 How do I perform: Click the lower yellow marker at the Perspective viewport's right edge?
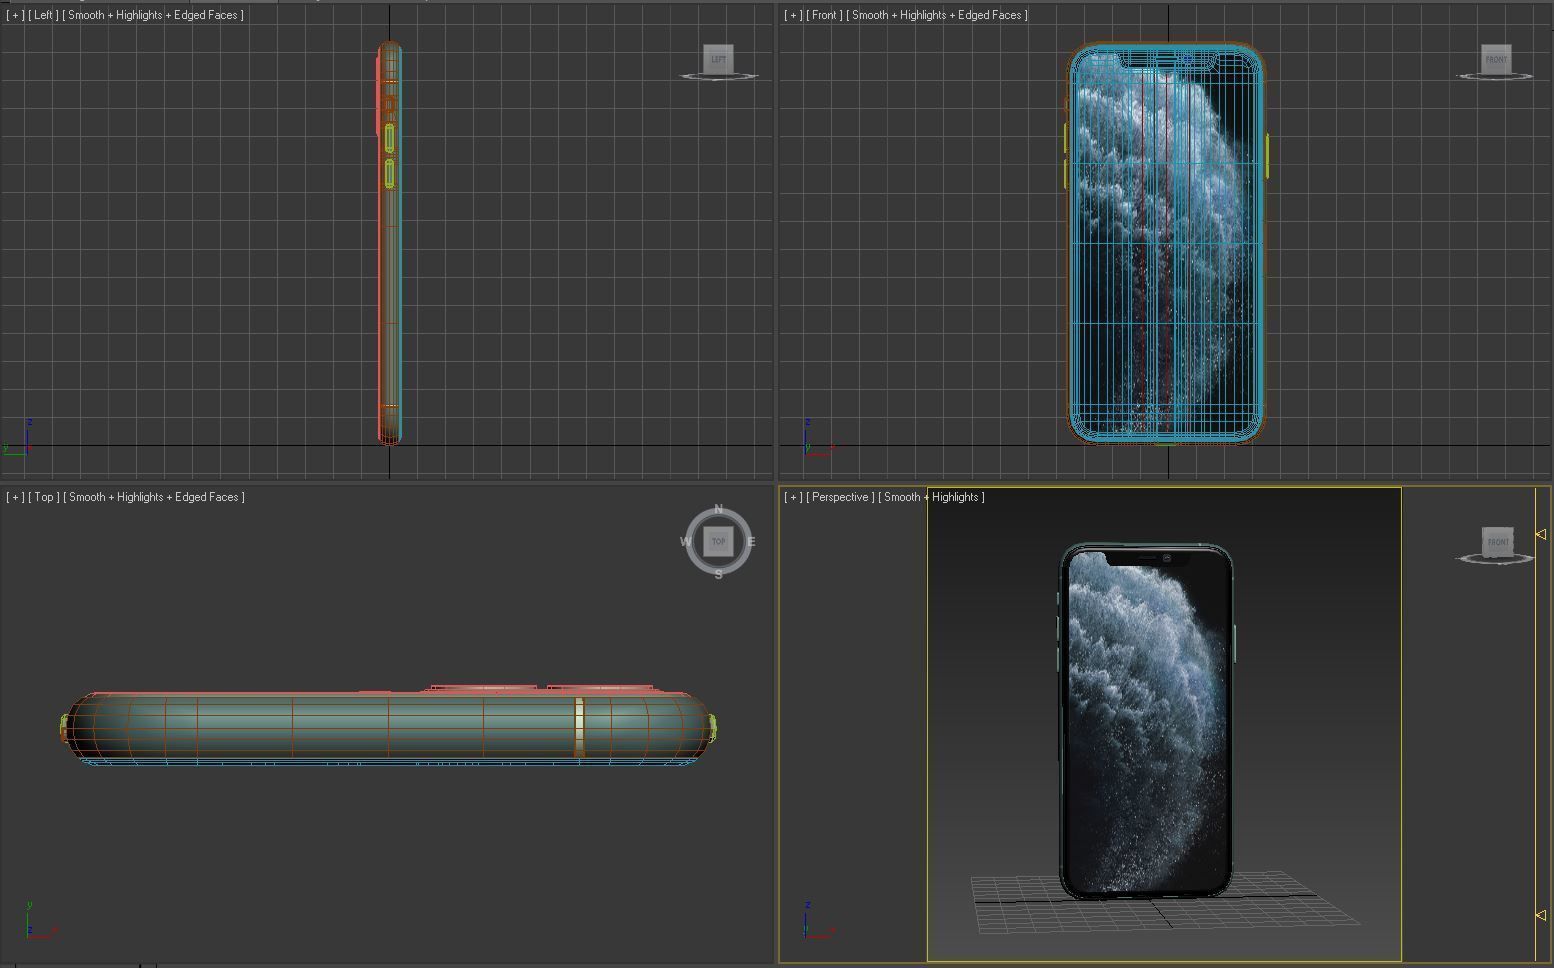(1541, 915)
